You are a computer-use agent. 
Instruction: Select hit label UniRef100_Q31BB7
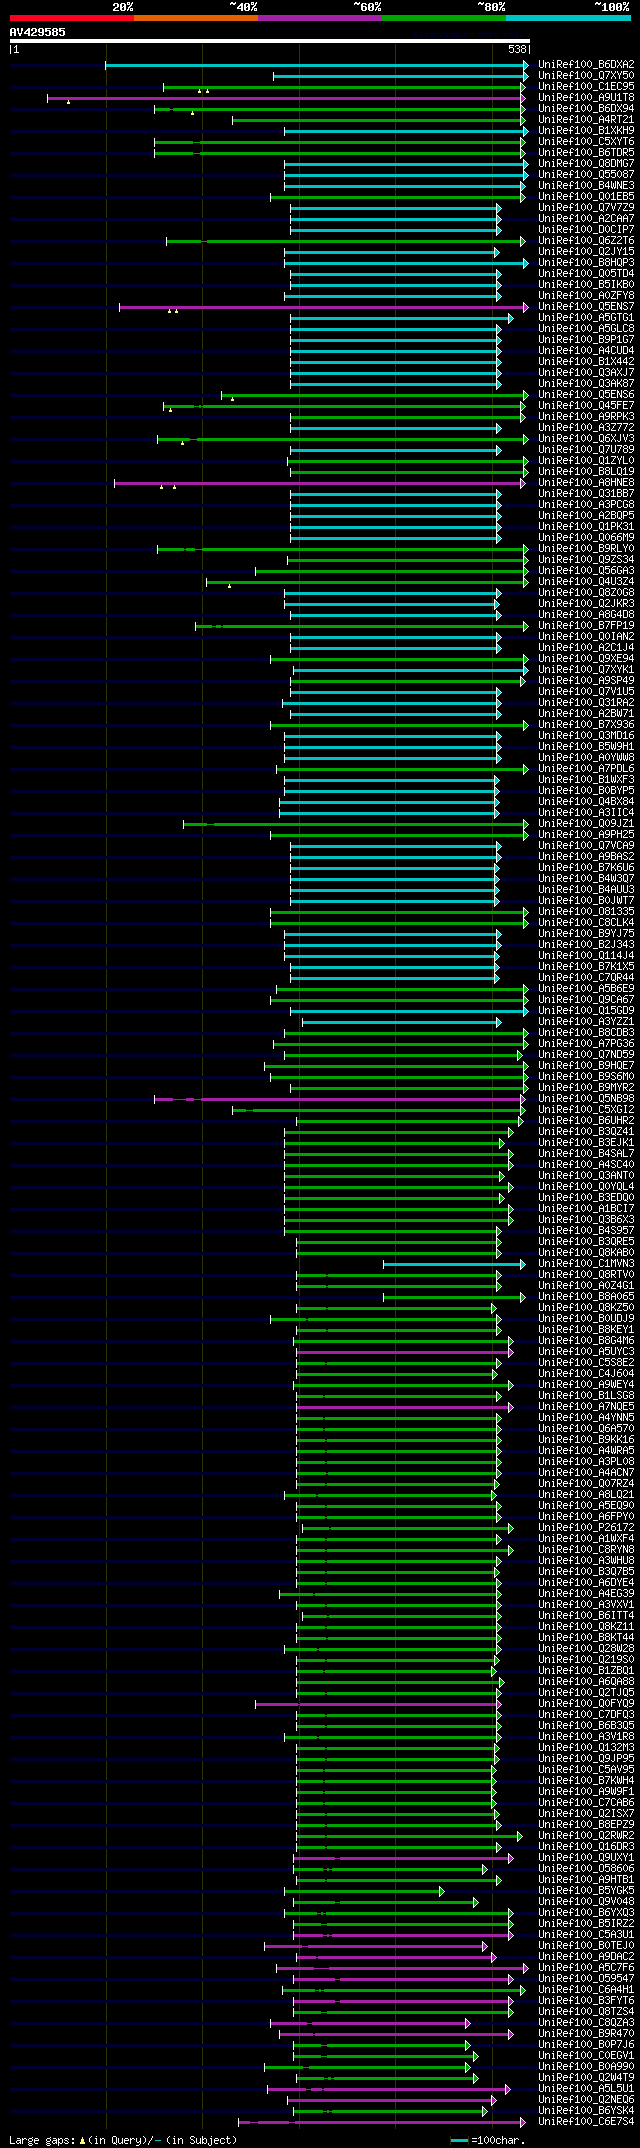point(586,494)
